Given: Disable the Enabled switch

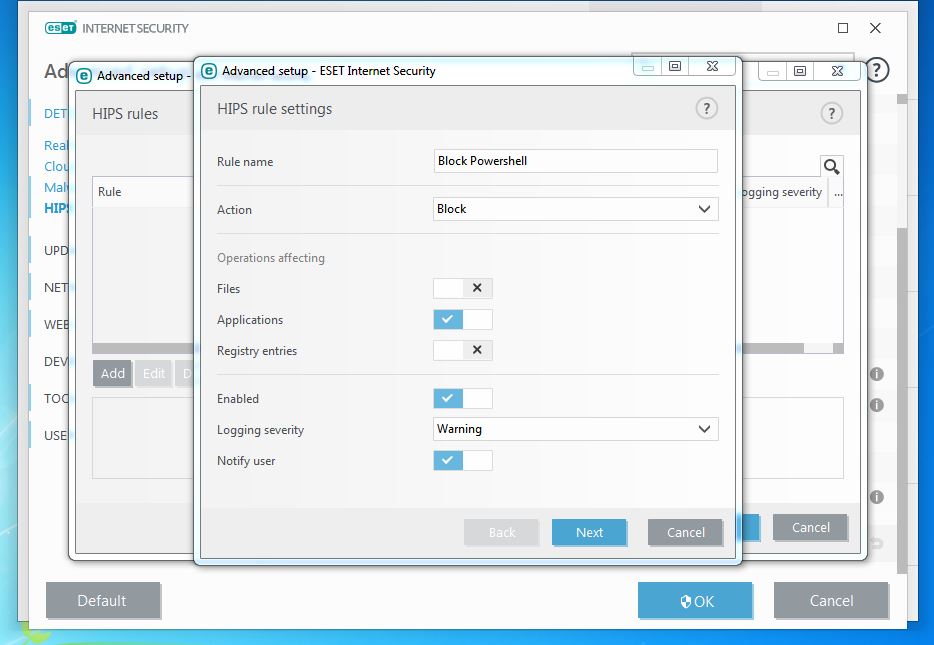Looking at the screenshot, I should 463,398.
